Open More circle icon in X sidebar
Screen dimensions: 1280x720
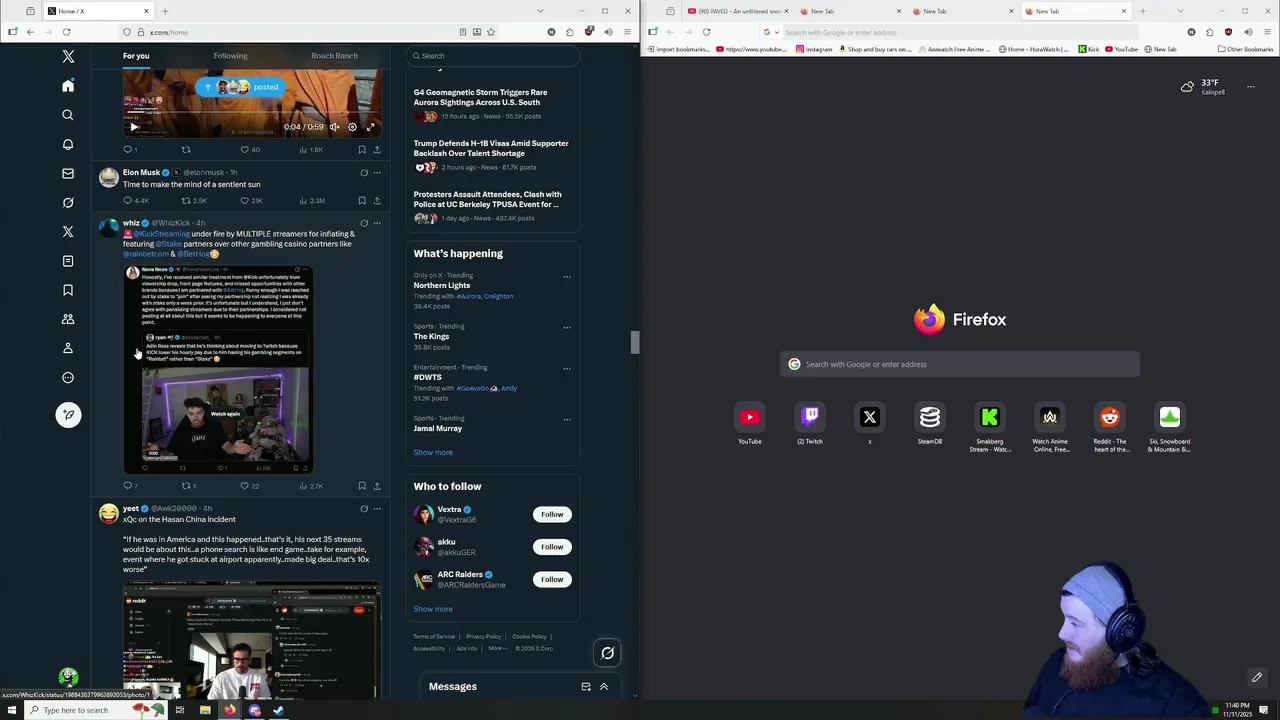(68, 377)
